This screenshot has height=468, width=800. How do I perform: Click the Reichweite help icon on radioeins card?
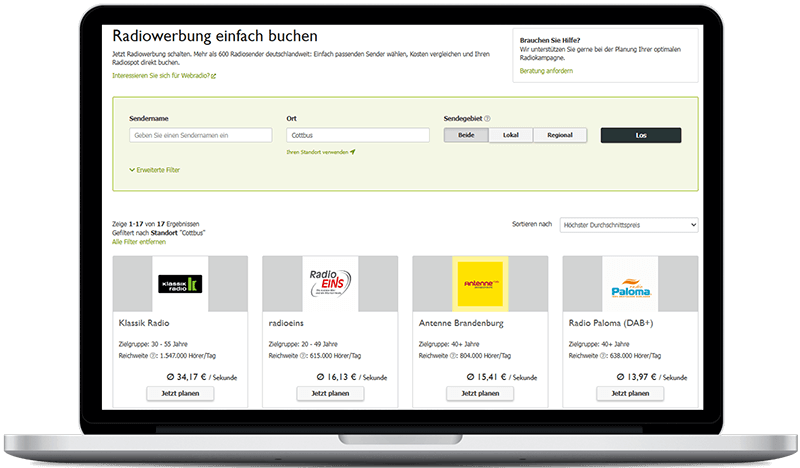tap(303, 356)
